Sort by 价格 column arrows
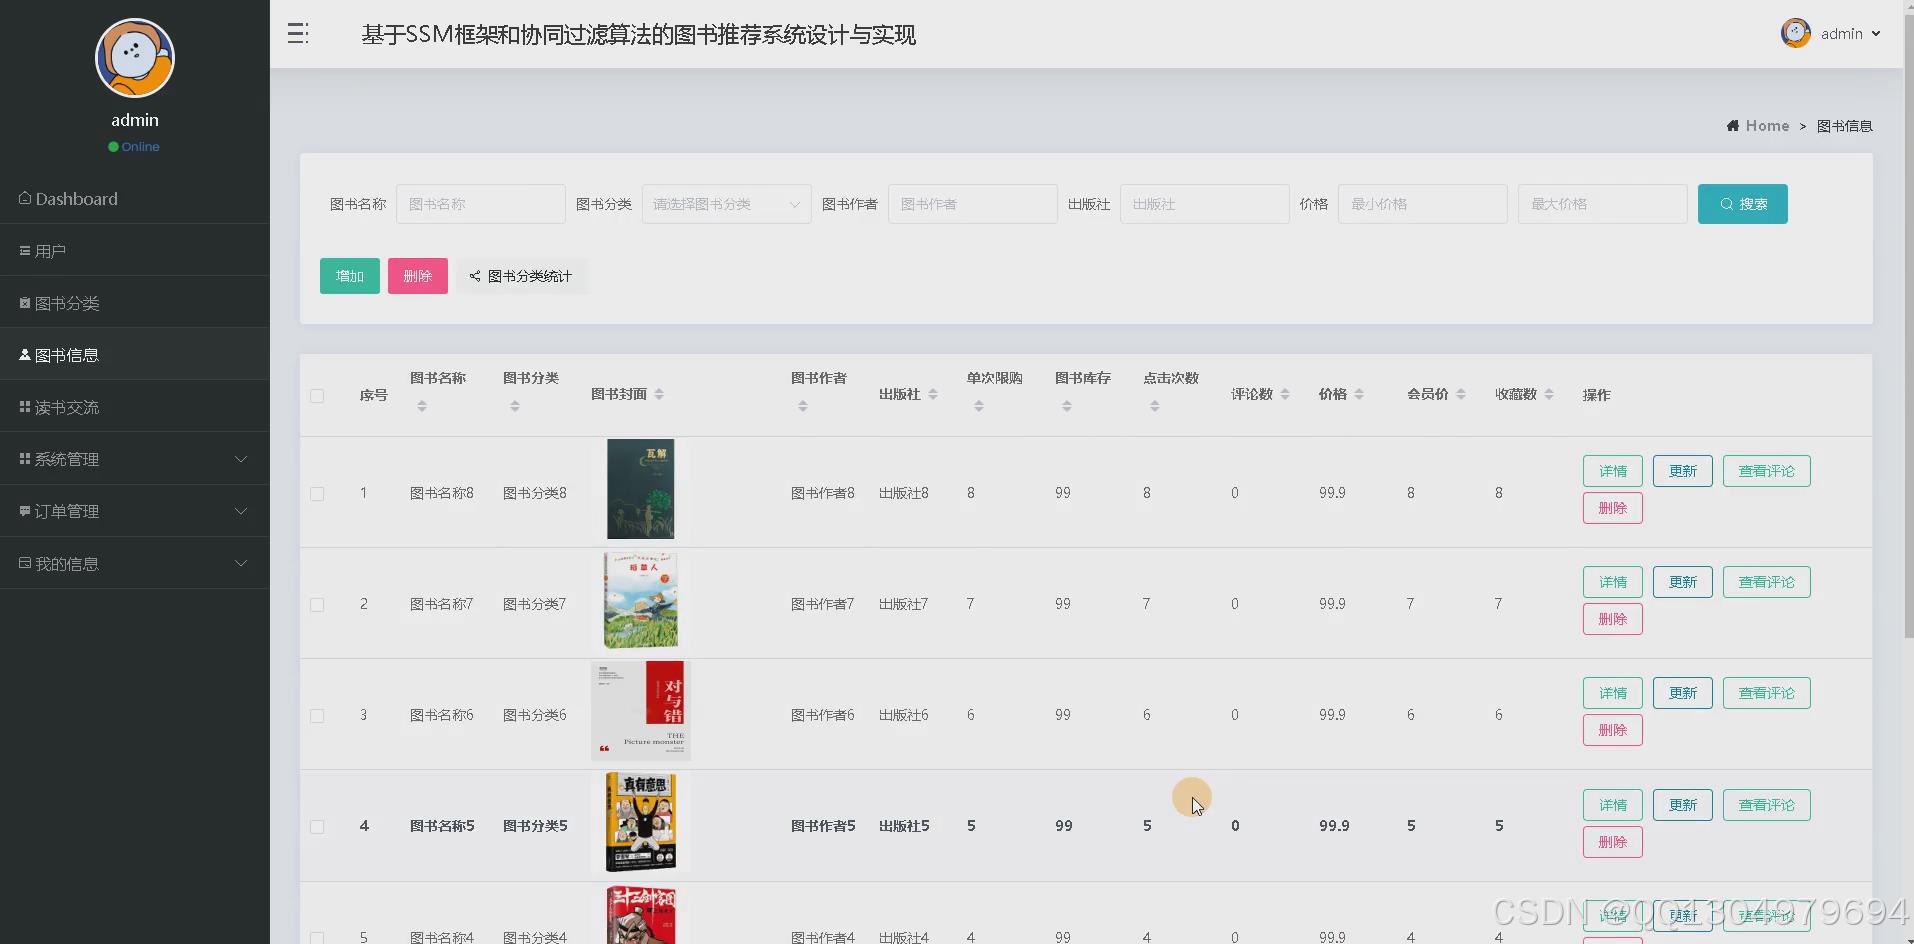This screenshot has height=944, width=1914. pos(1359,394)
